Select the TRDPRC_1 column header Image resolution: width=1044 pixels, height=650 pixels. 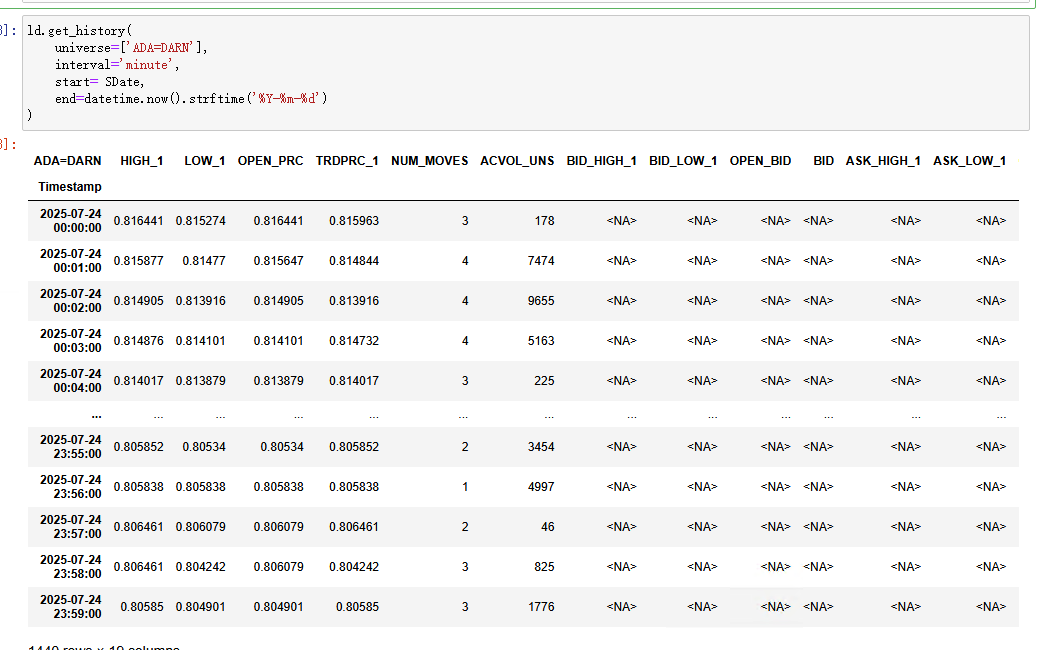pyautogui.click(x=347, y=161)
